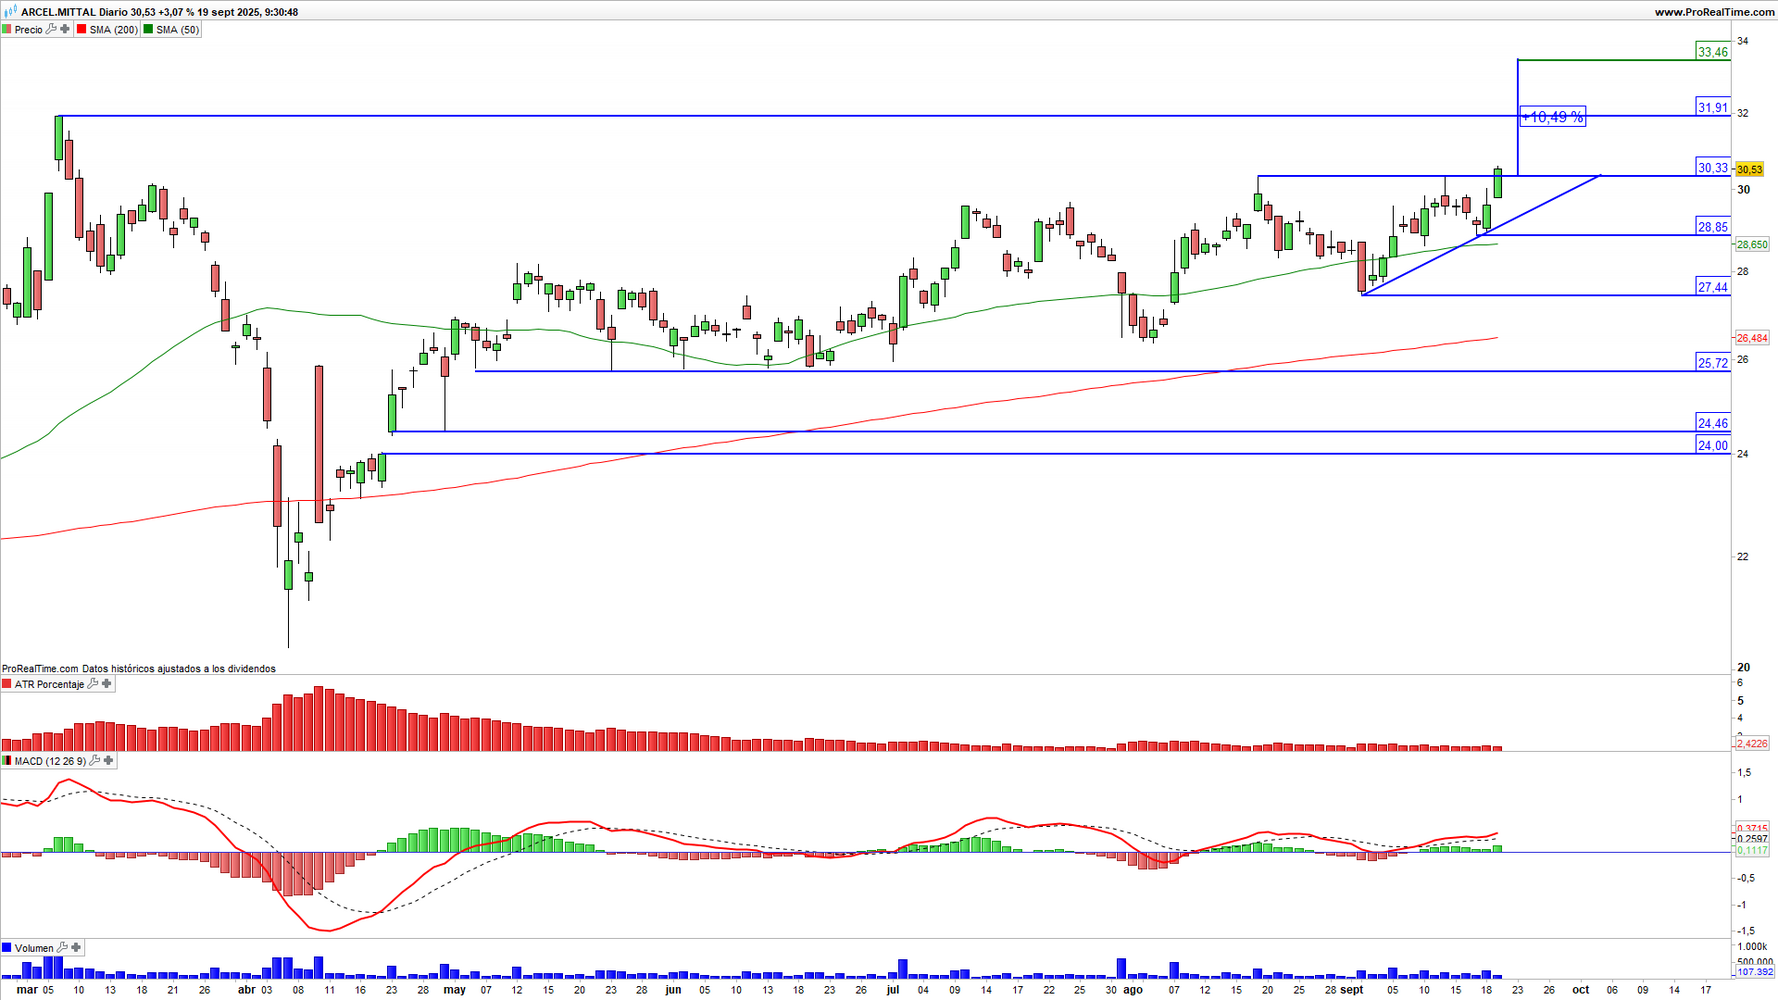Select the Volumen indicator label
This screenshot has width=1778, height=1000.
34,948
